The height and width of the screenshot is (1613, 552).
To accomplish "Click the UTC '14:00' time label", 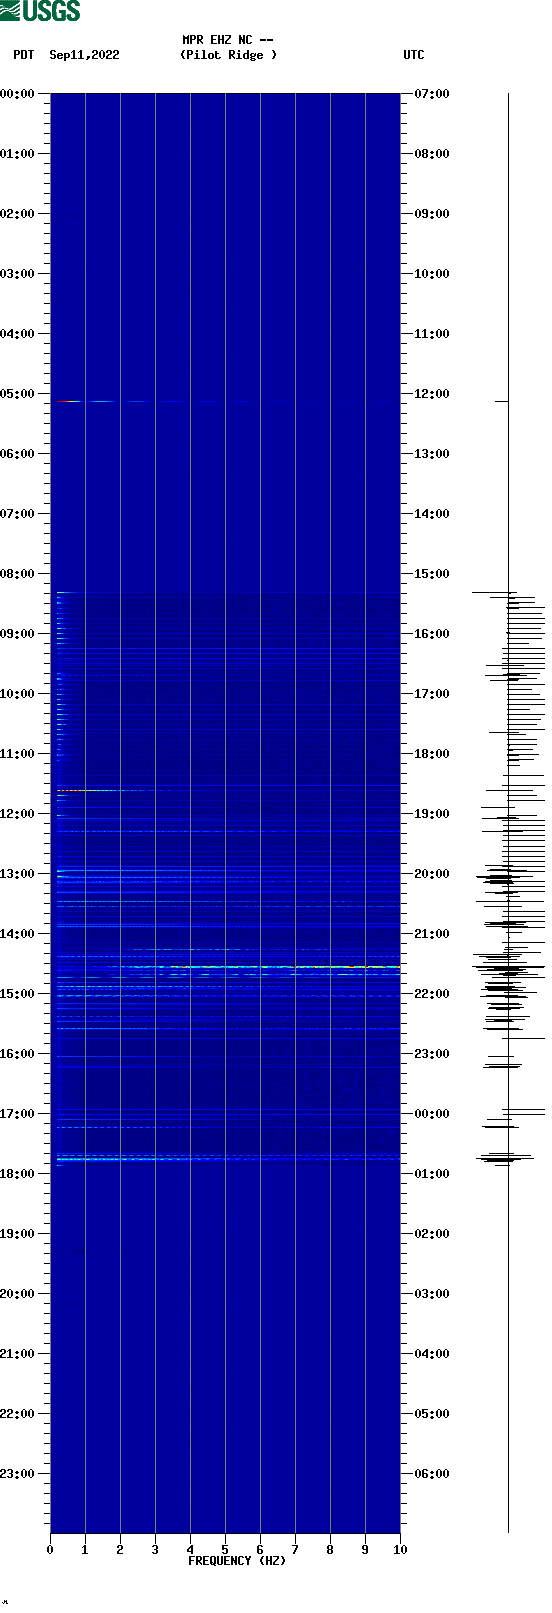I will [x=432, y=514].
